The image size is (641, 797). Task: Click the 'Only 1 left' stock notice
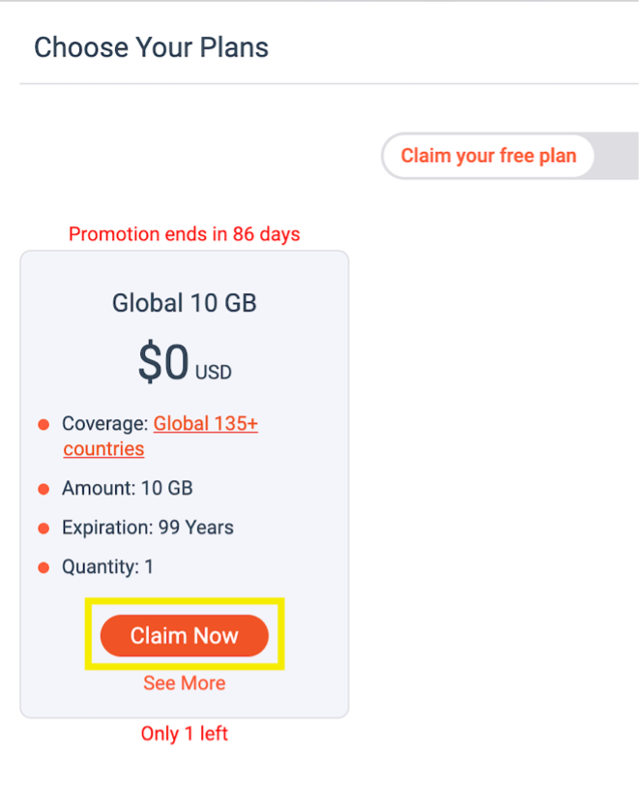coord(184,733)
